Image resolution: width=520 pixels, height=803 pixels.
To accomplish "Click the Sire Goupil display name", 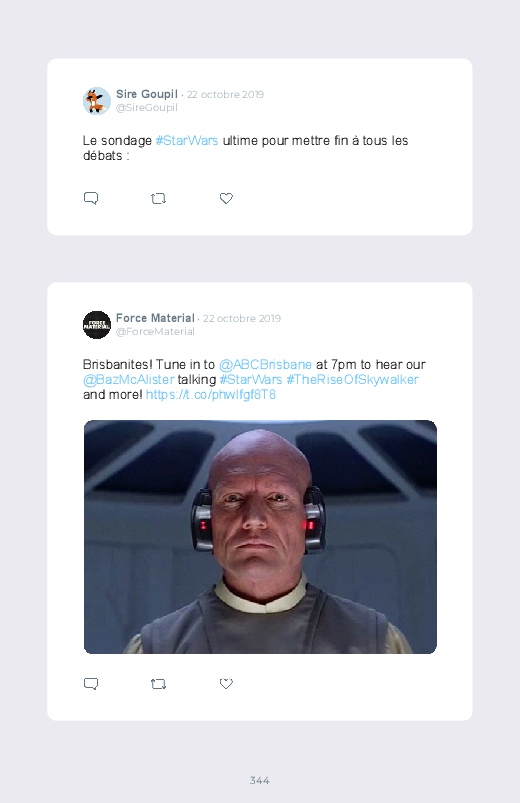I will coord(147,94).
